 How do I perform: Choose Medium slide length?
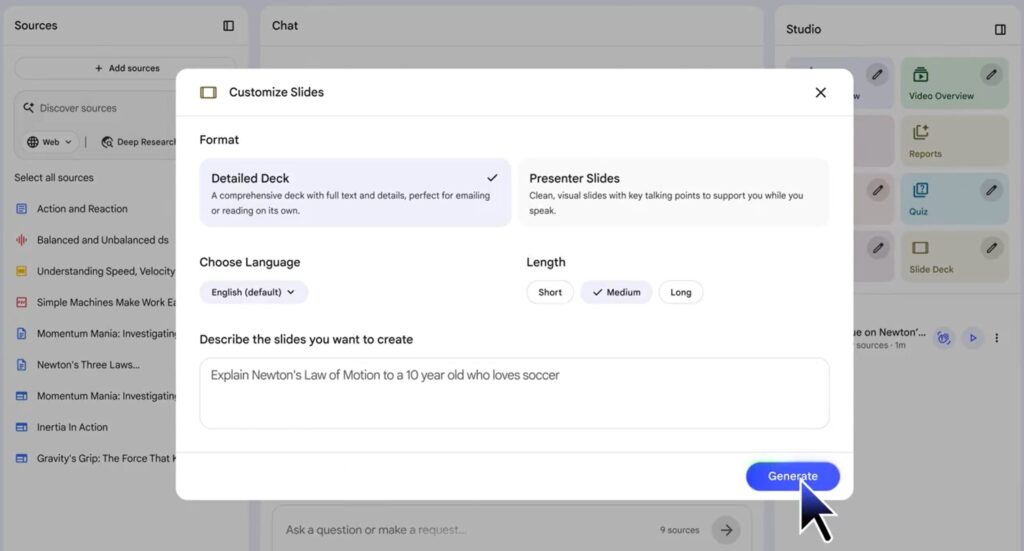pyautogui.click(x=616, y=292)
